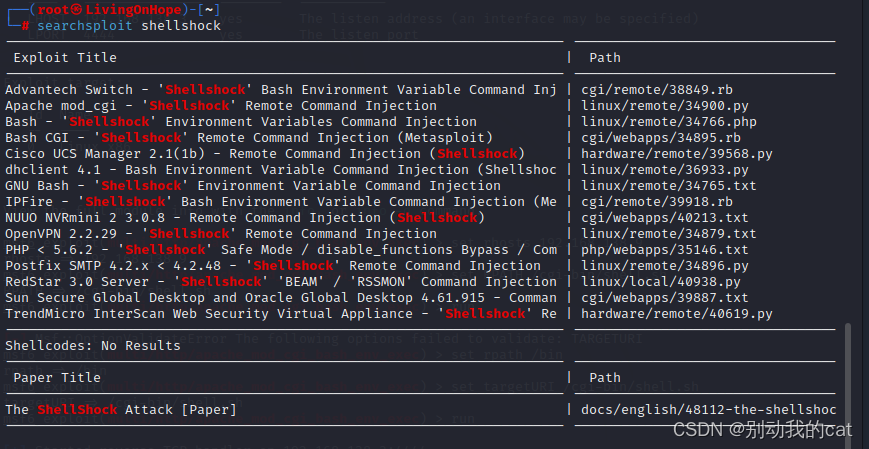Click path linux/local/40938.py
The height and width of the screenshot is (449, 869).
[x=661, y=282]
